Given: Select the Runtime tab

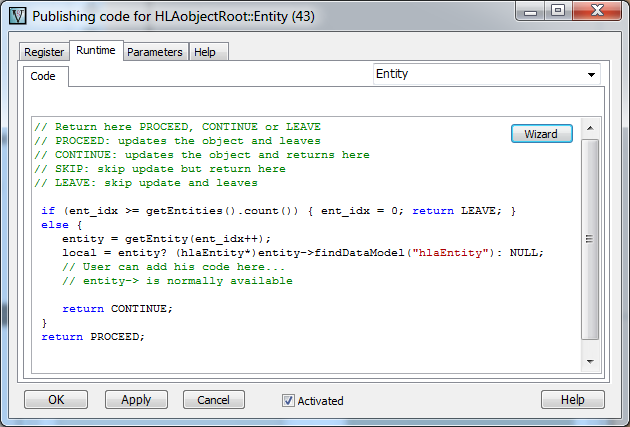Looking at the screenshot, I should click(96, 51).
